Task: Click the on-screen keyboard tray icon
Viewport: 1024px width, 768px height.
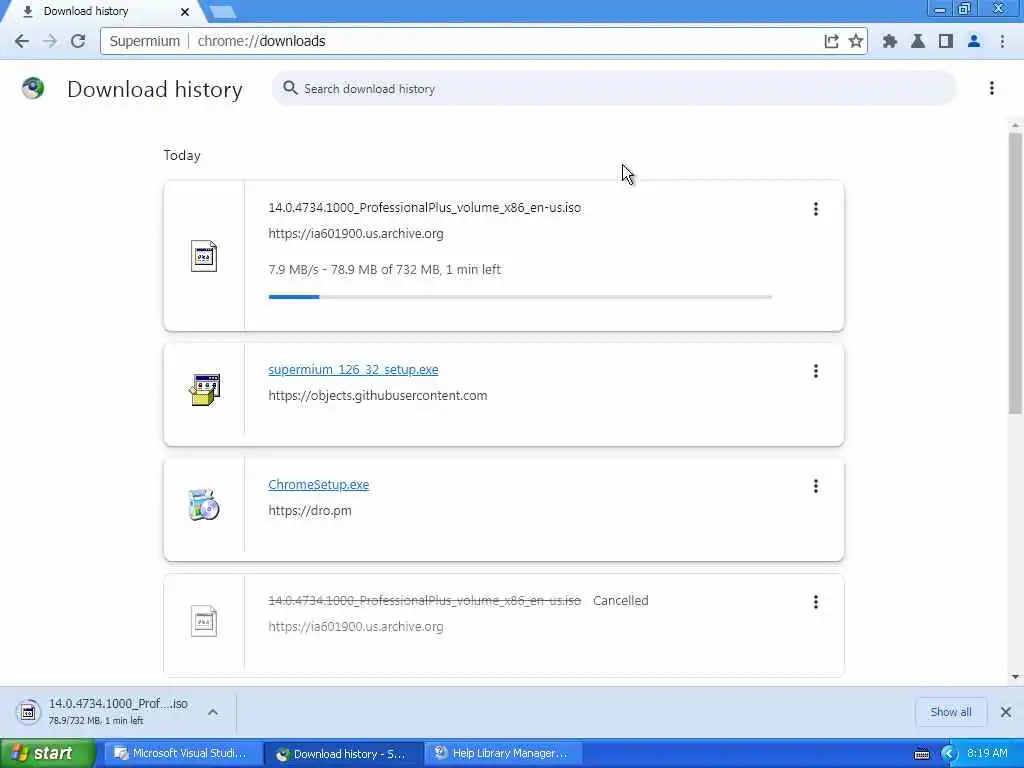Action: 921,754
